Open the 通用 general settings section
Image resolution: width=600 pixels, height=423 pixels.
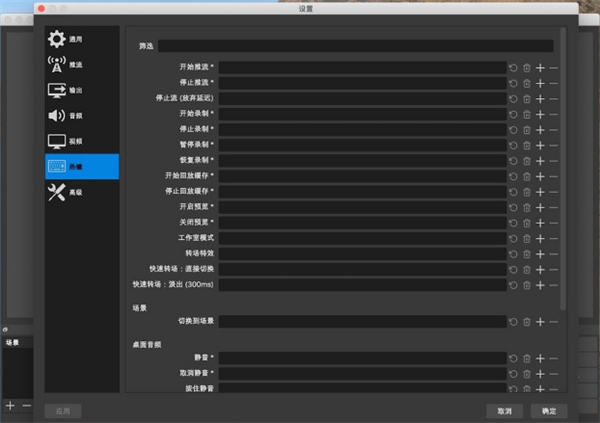point(82,40)
